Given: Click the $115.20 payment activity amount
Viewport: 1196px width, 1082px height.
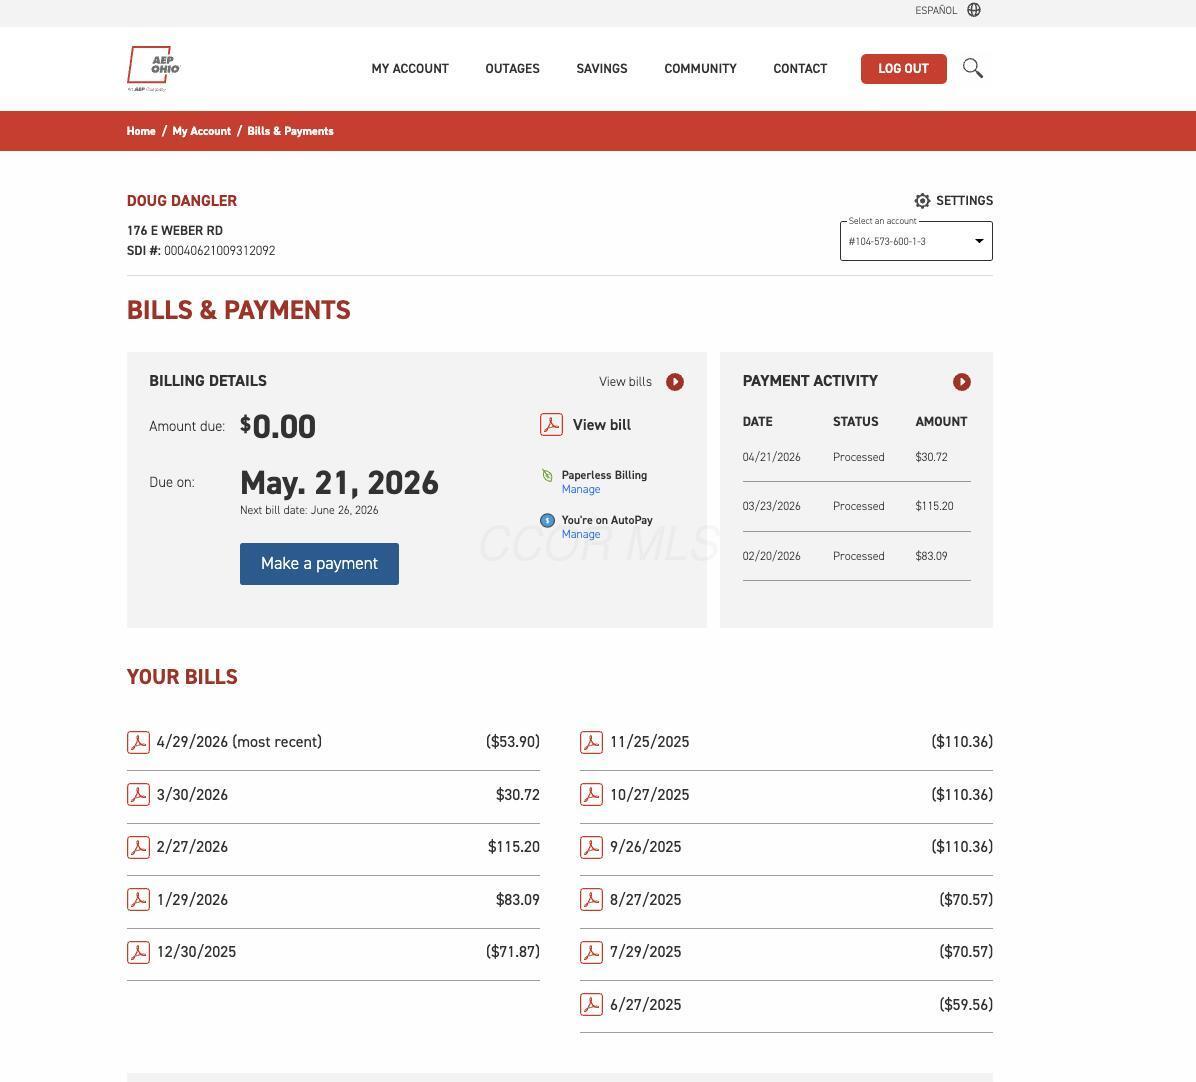Looking at the screenshot, I should click(934, 506).
